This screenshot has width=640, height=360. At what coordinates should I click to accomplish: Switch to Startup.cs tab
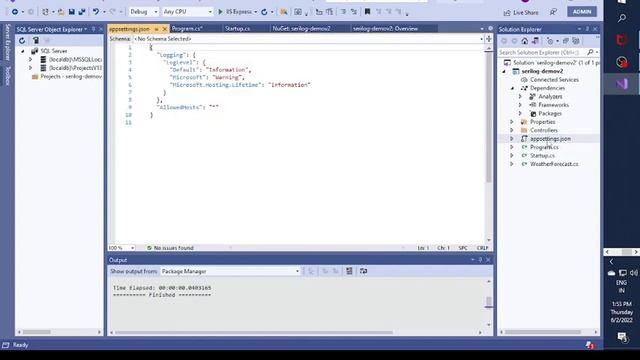point(238,29)
